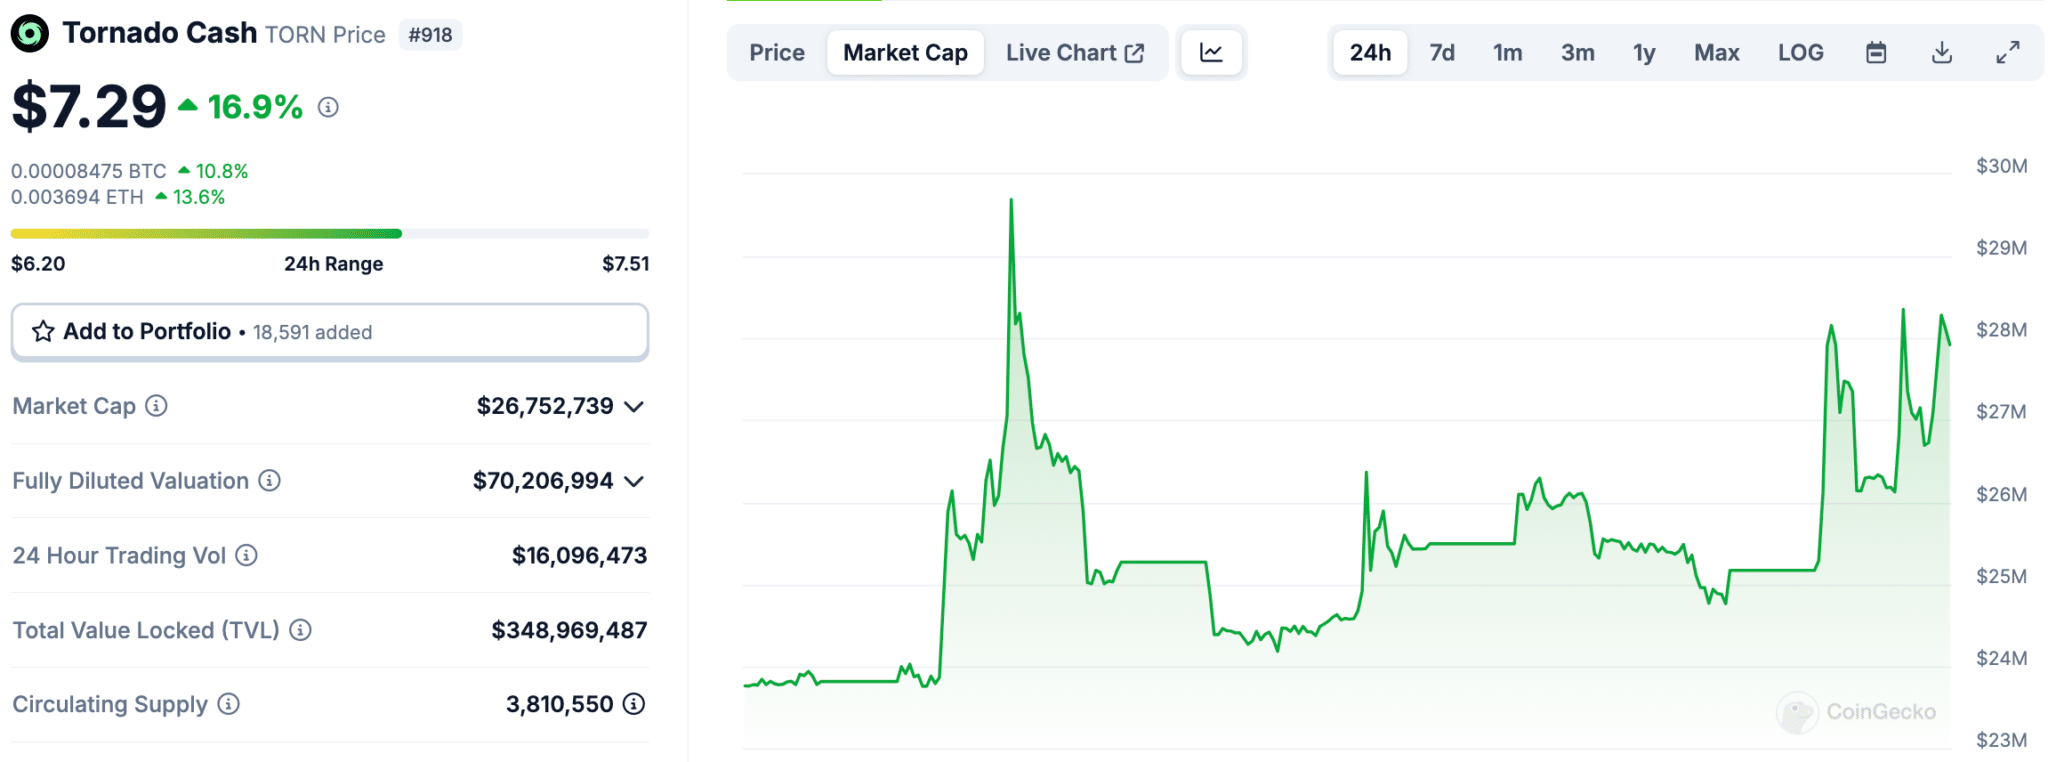
Task: Click the $16,096,473 trading volume value
Action: pyautogui.click(x=579, y=555)
